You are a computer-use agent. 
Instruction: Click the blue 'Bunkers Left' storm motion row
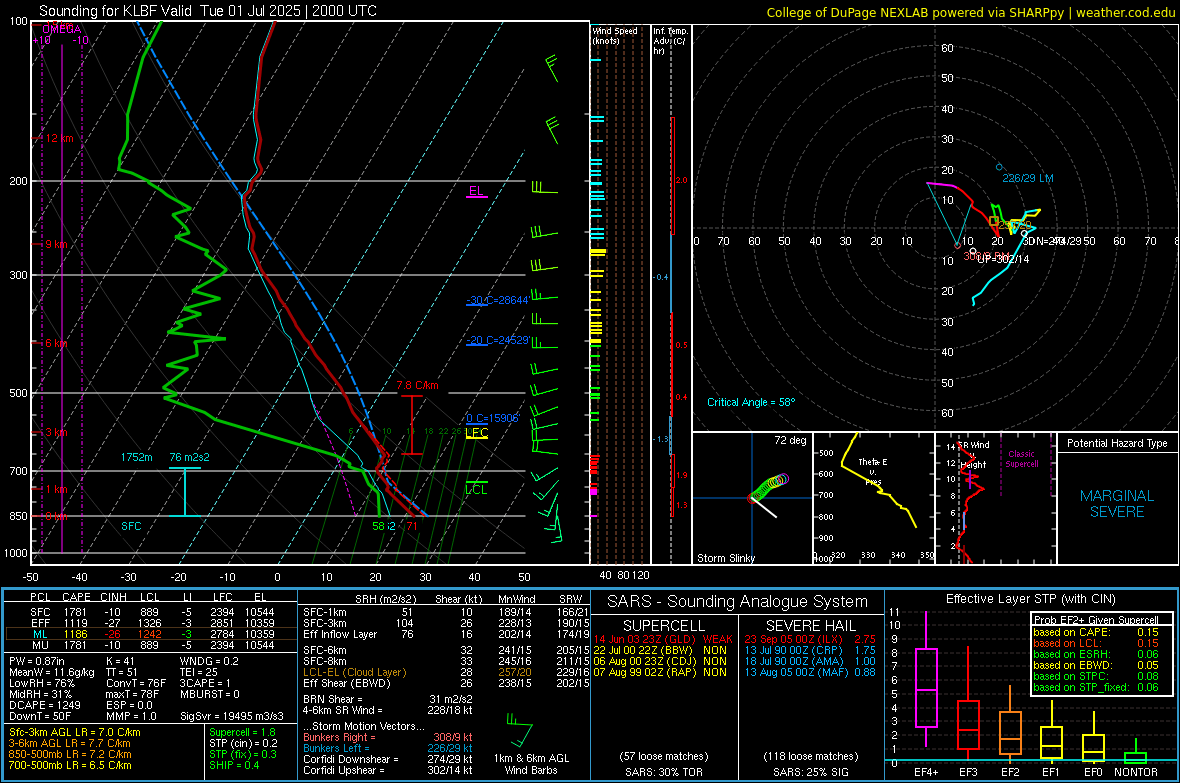tap(388, 748)
